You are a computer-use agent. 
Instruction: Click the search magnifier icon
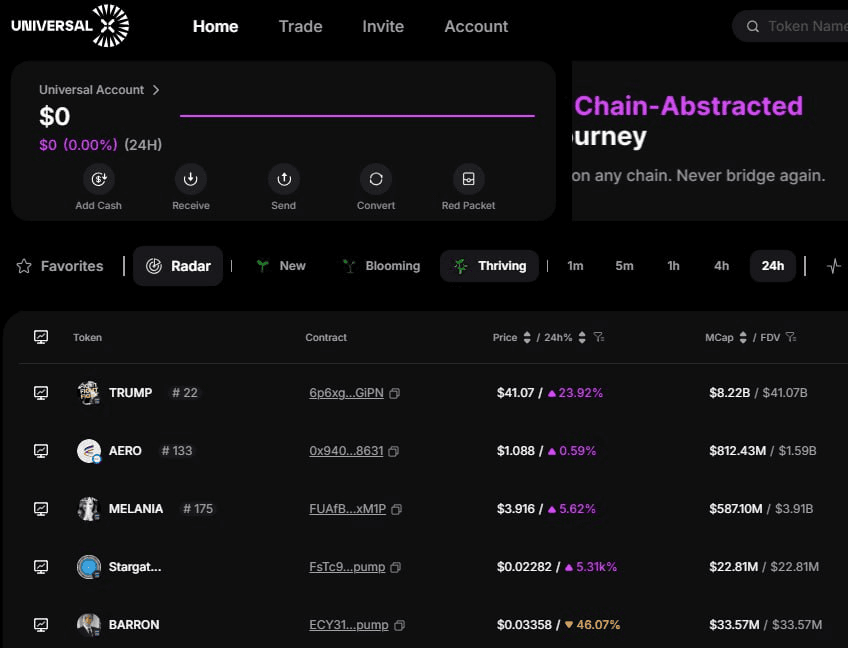tap(752, 27)
